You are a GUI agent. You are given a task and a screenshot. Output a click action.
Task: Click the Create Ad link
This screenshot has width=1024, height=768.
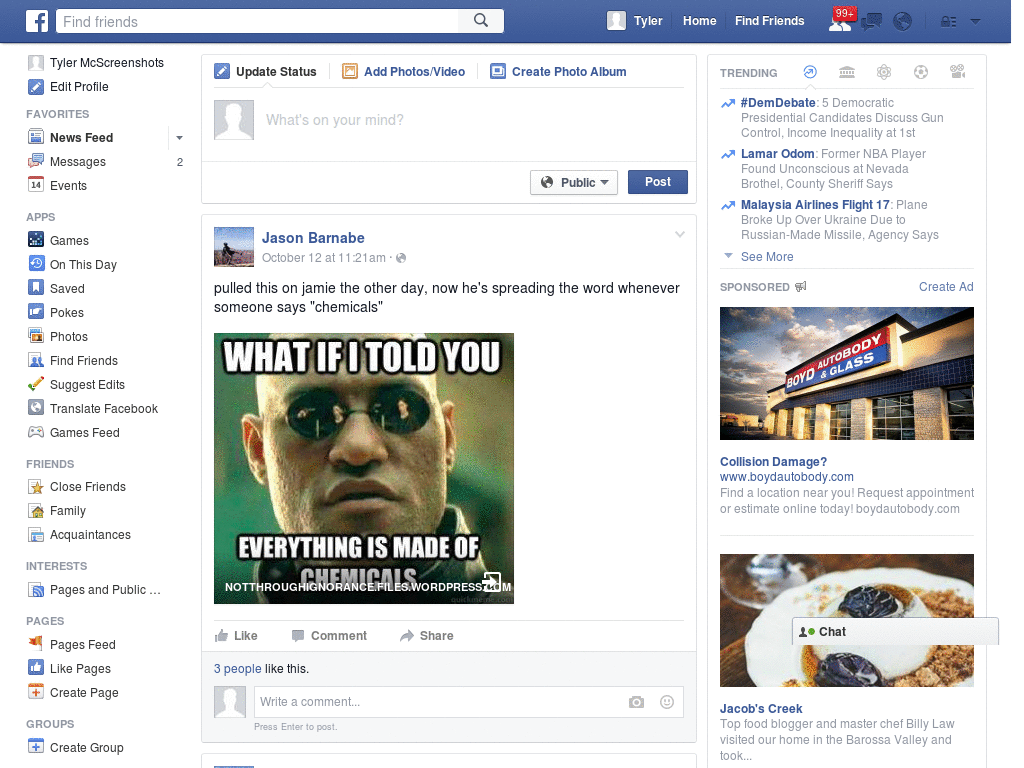(946, 287)
